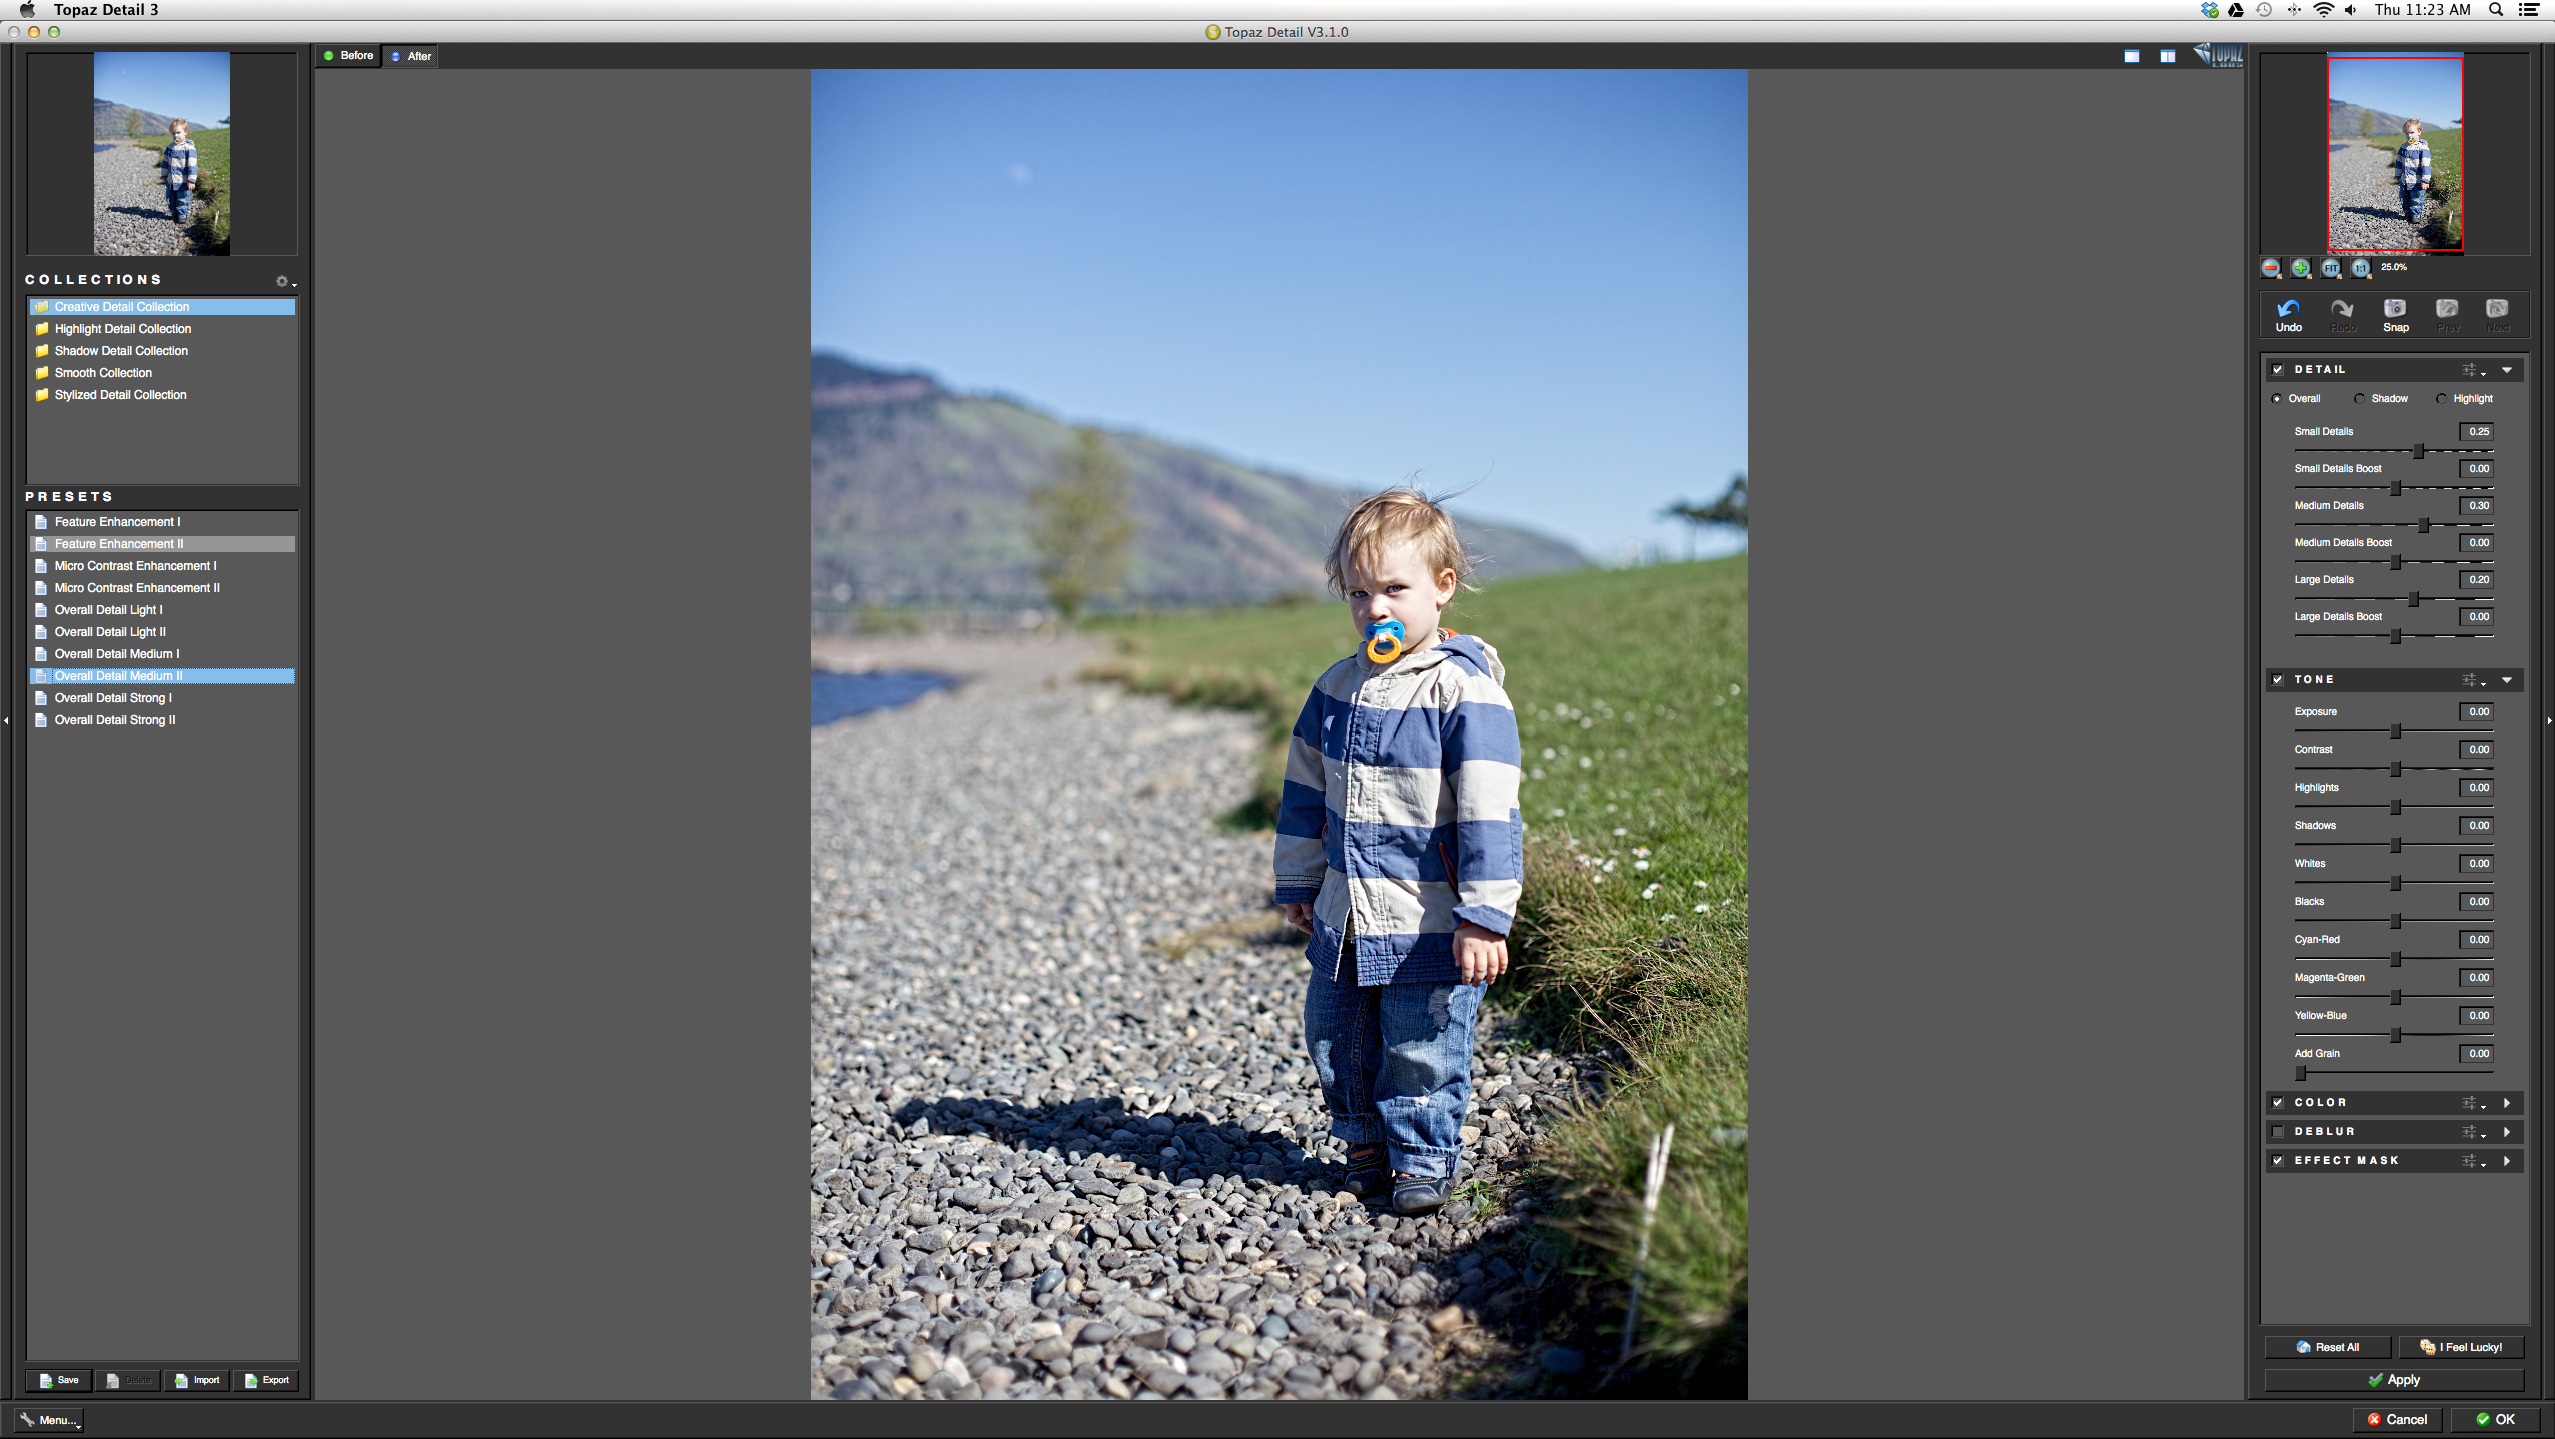The image size is (2555, 1439).
Task: Select the Shadow radio button
Action: coord(2360,399)
